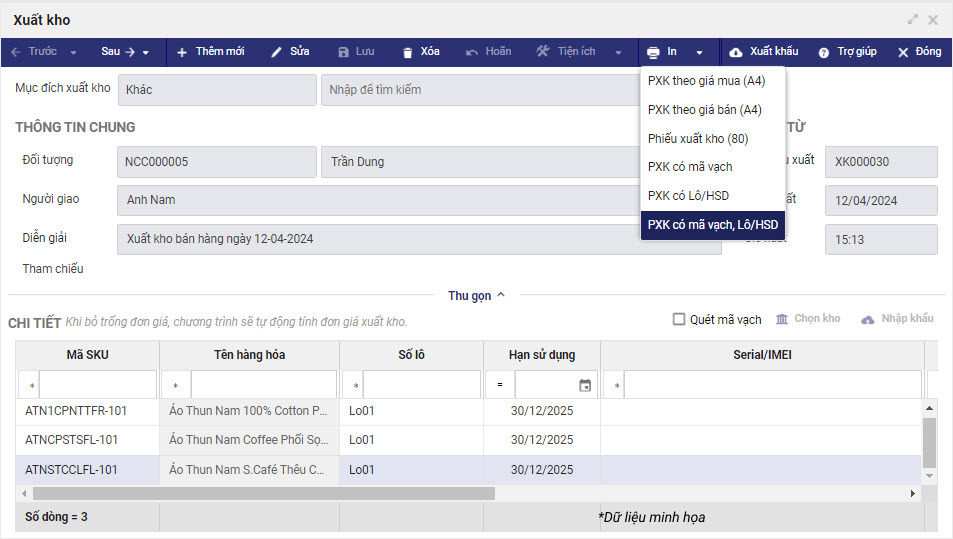953x539 pixels.
Task: Select PXK có Lô/HSD print option
Action: click(713, 196)
